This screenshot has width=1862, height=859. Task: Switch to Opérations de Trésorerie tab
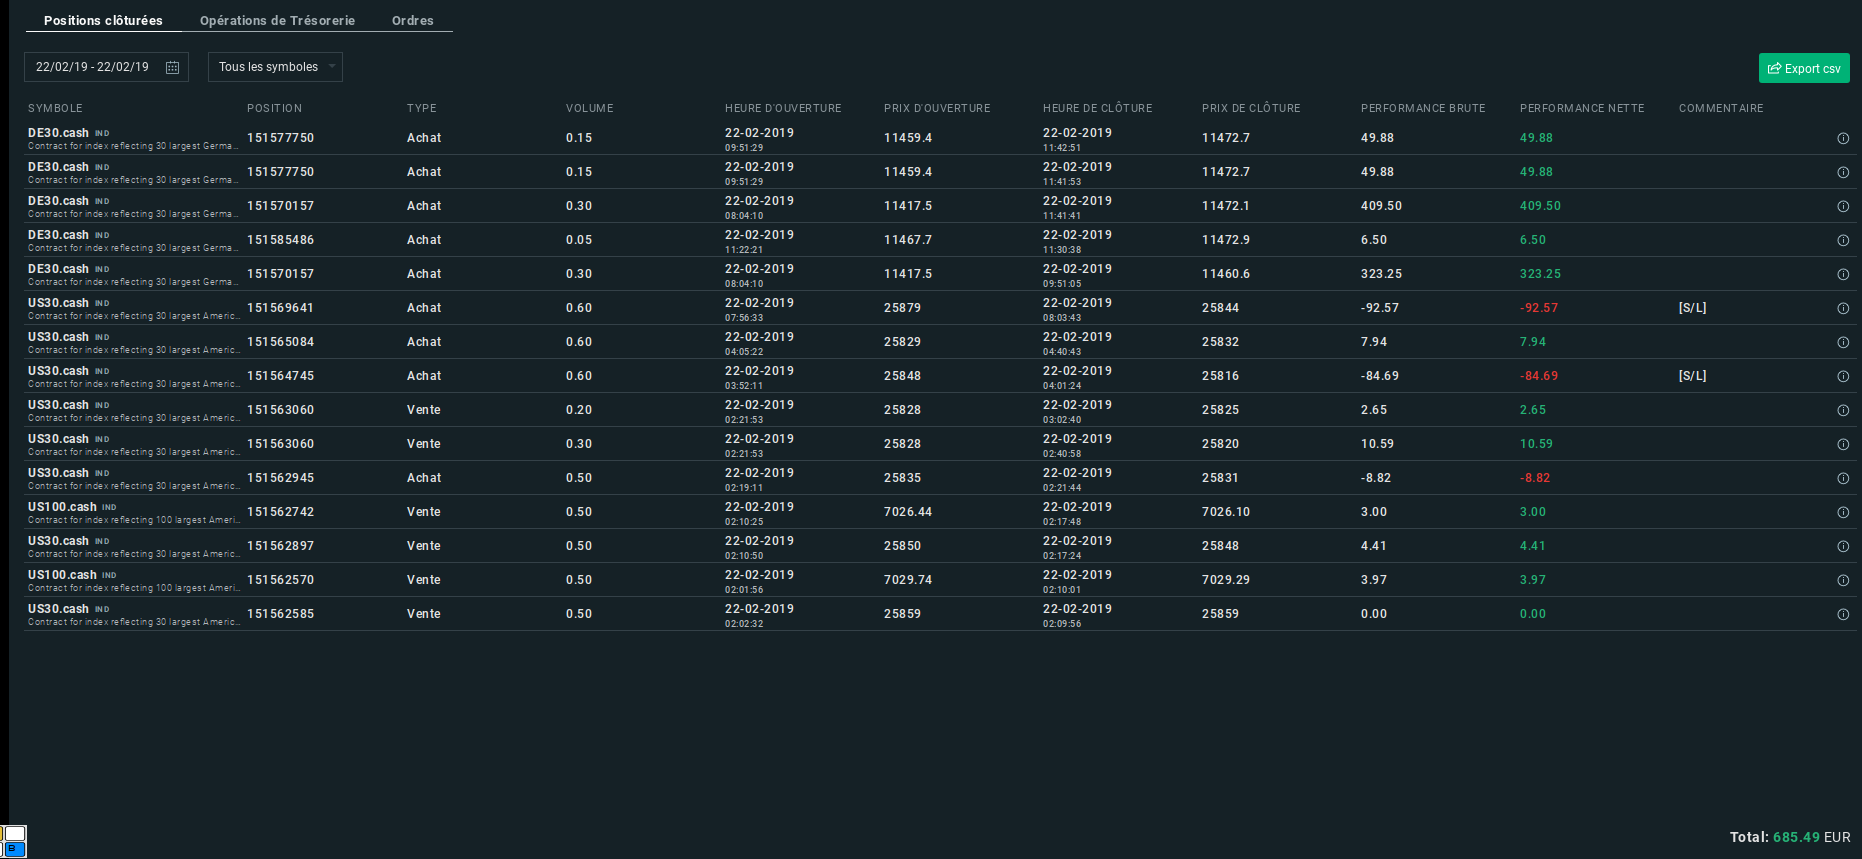tap(277, 20)
